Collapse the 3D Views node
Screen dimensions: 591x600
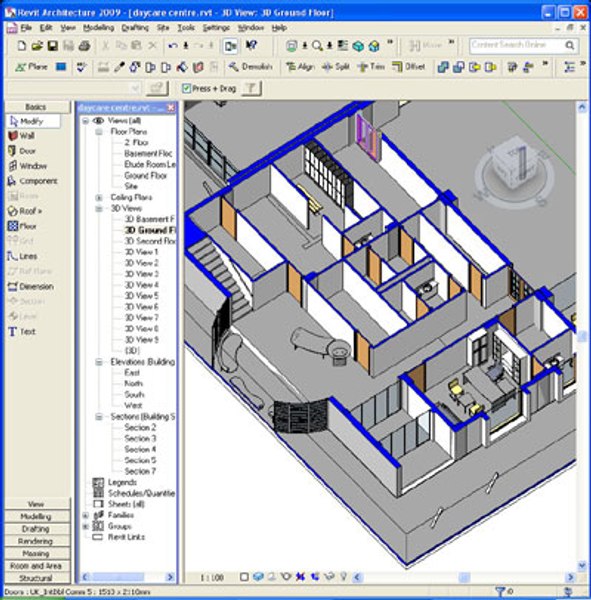tap(99, 209)
